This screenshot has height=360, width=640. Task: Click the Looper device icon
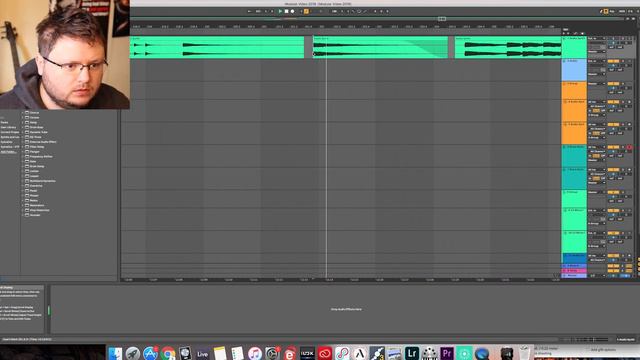pyautogui.click(x=27, y=176)
